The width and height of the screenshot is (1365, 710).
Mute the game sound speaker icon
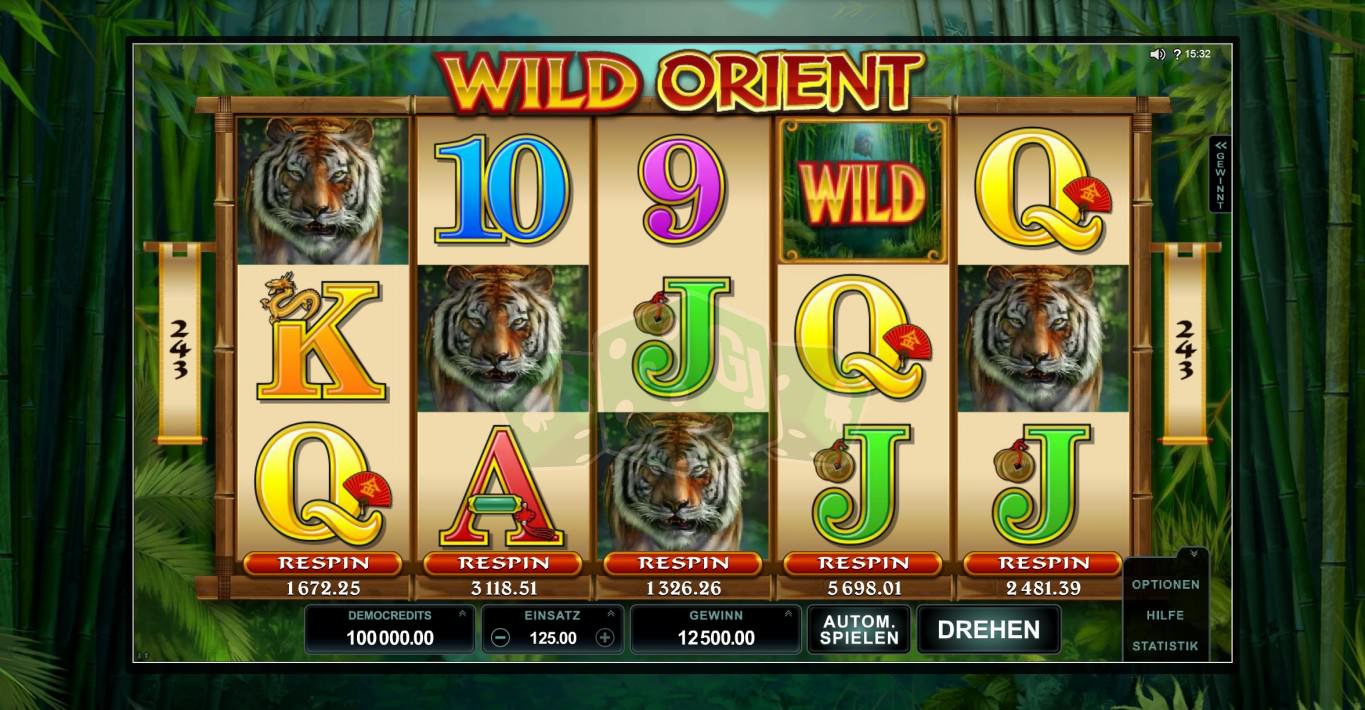[1158, 54]
